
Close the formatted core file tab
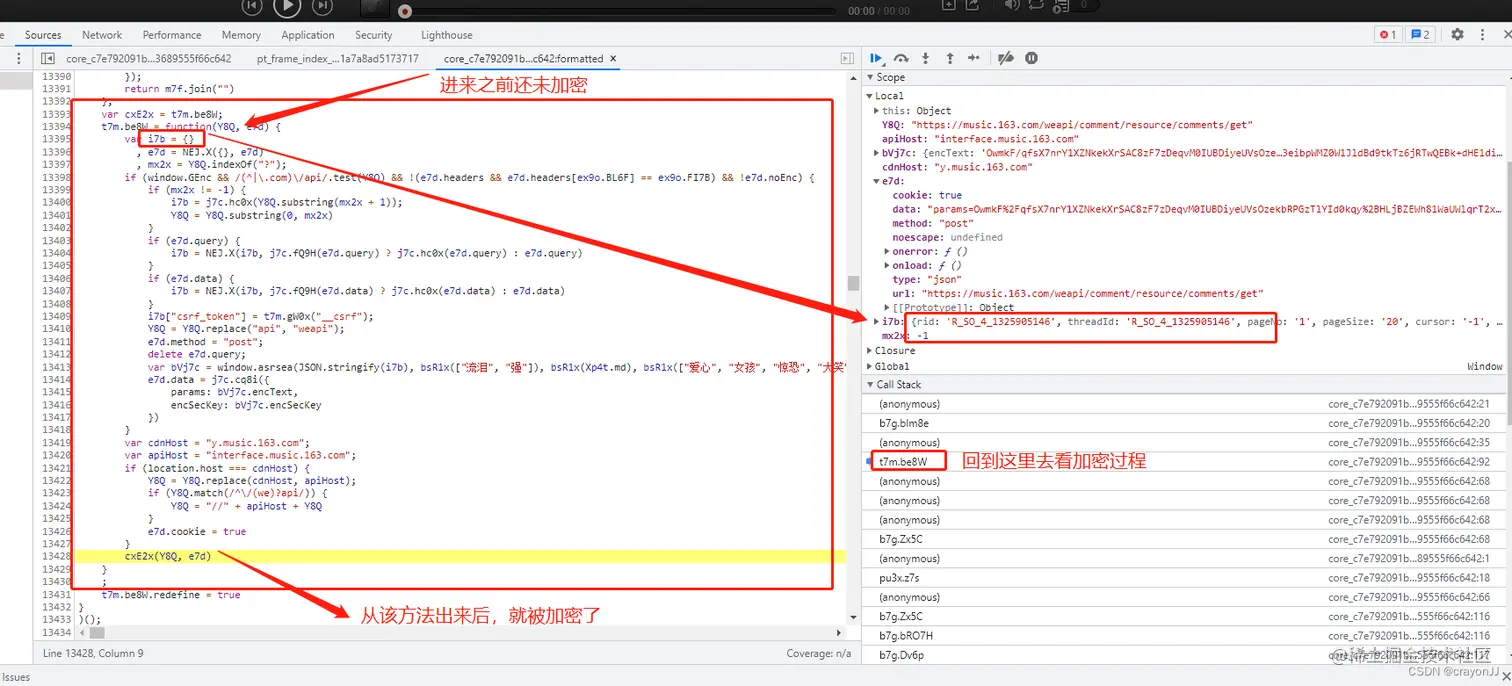tap(613, 59)
